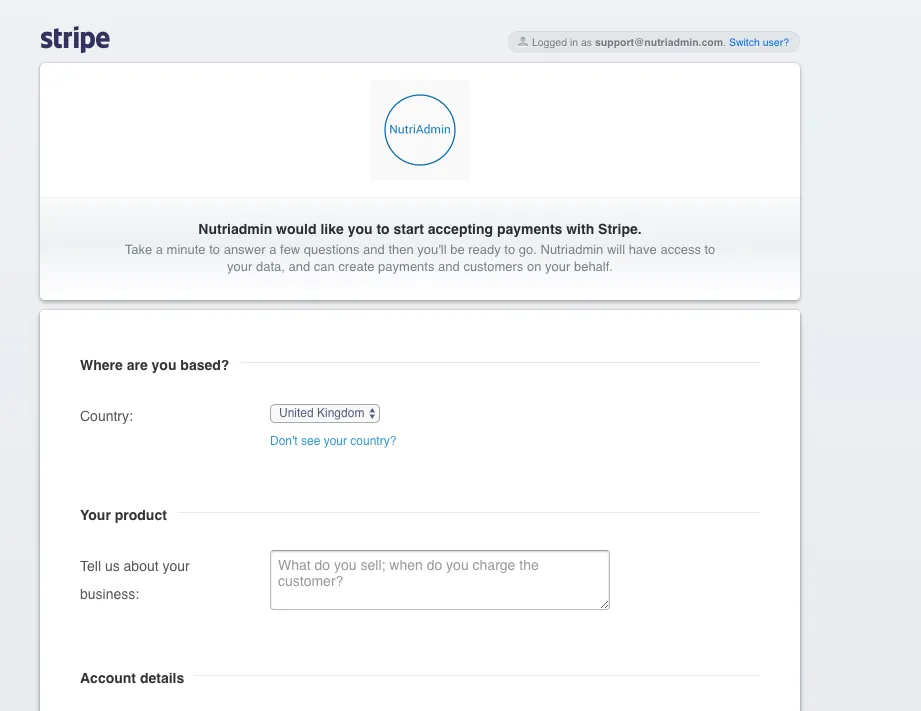Click the "Tell us about your business" label
Screen dimensions: 921x711
[x=134, y=580]
